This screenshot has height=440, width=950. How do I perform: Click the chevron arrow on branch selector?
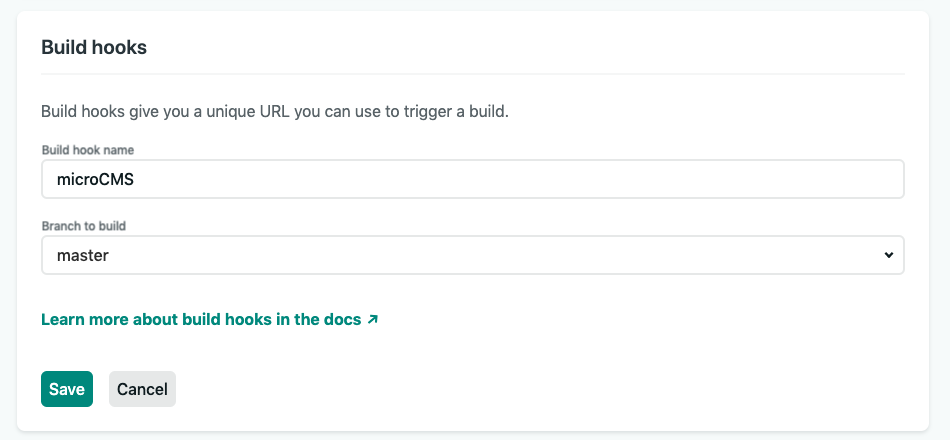pyautogui.click(x=888, y=255)
